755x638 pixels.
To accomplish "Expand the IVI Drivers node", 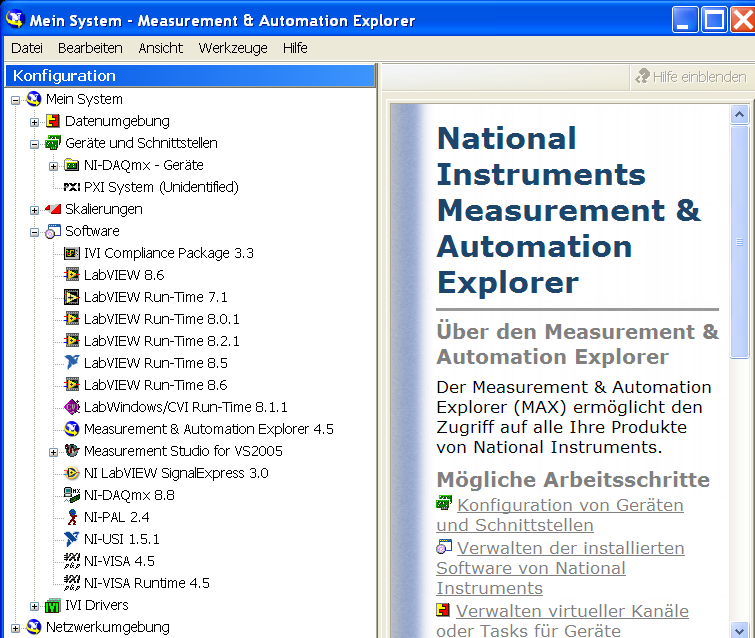I will (34, 606).
